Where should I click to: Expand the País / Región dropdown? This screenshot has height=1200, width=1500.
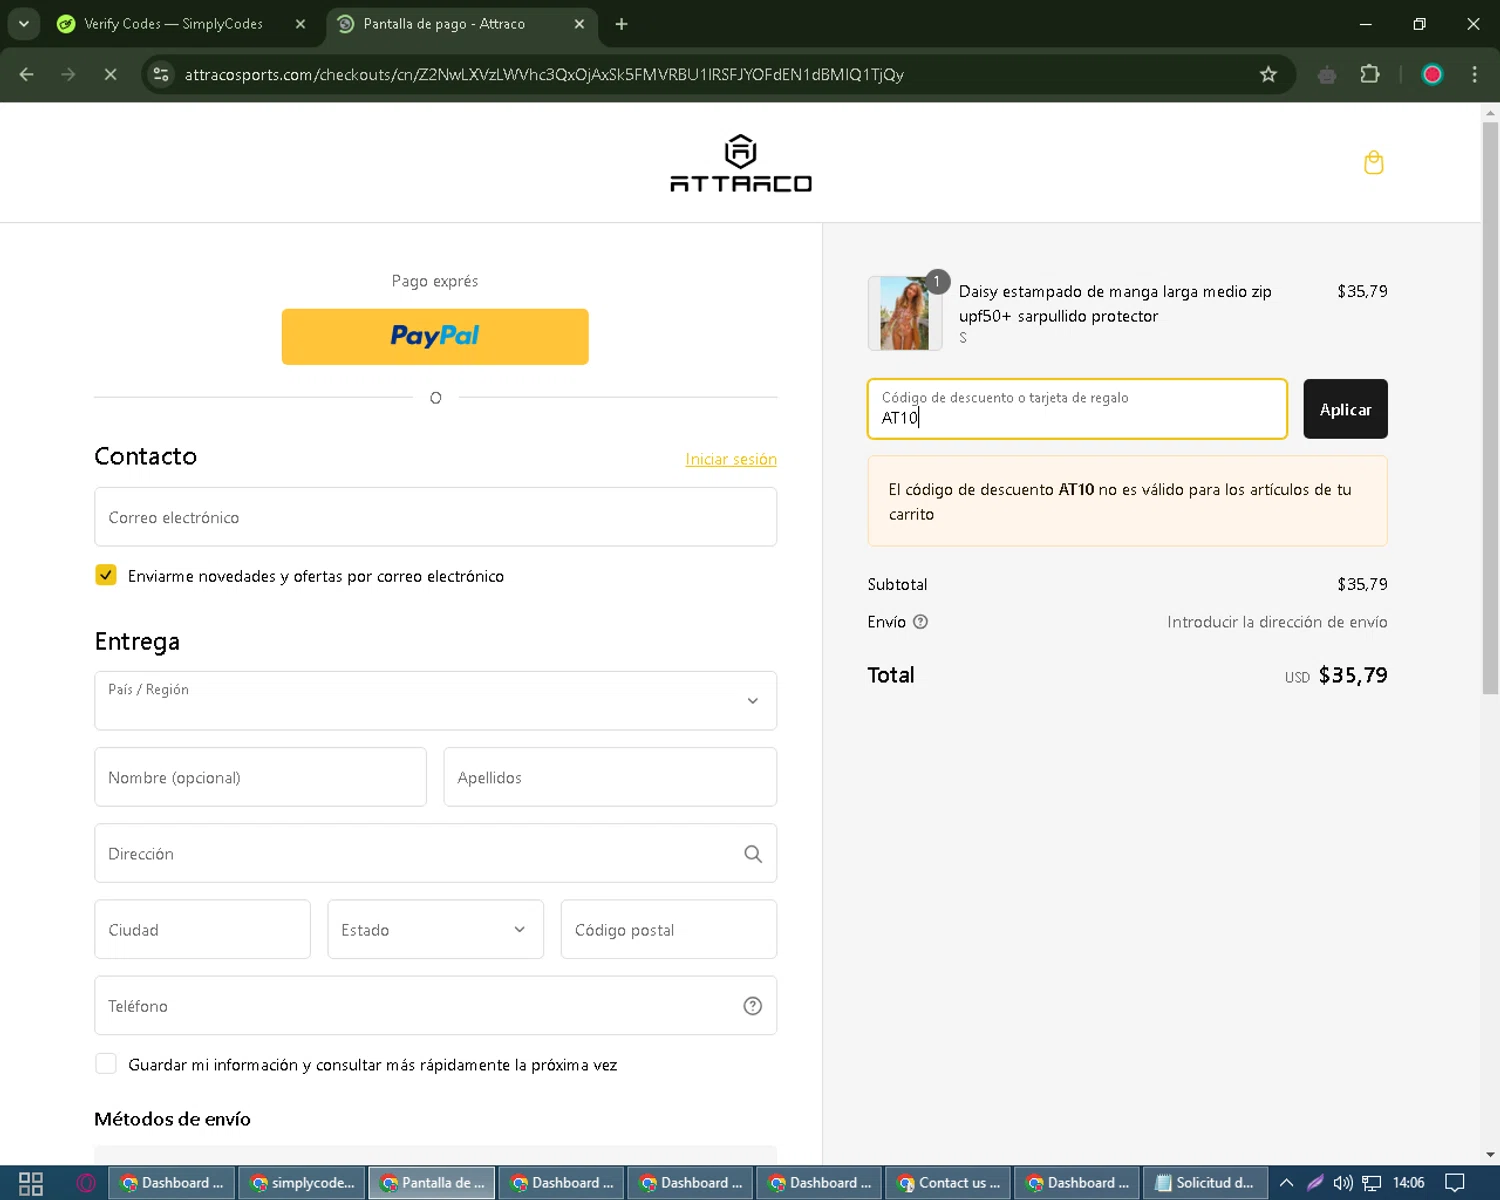pyautogui.click(x=435, y=701)
